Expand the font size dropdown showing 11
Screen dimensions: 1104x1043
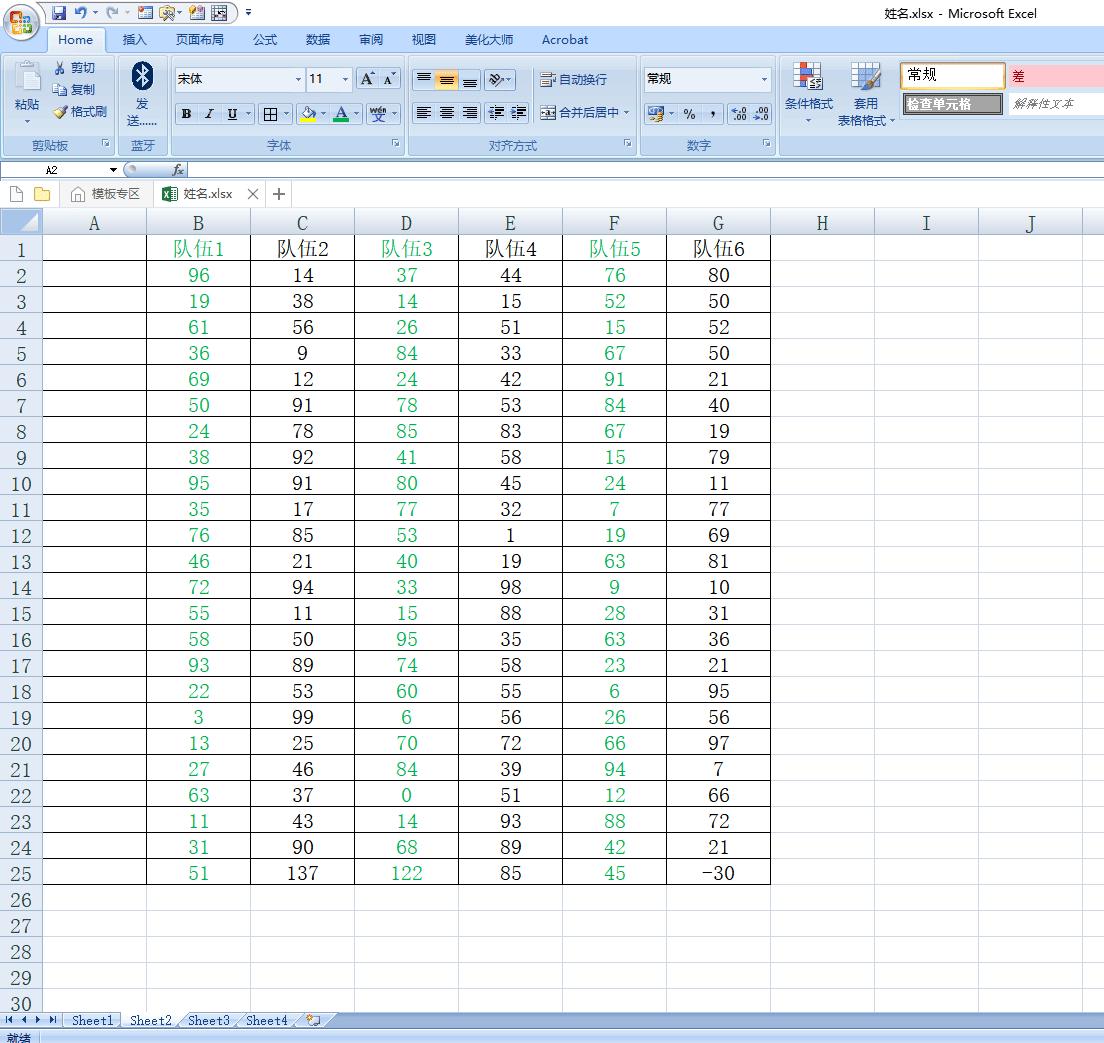(345, 79)
